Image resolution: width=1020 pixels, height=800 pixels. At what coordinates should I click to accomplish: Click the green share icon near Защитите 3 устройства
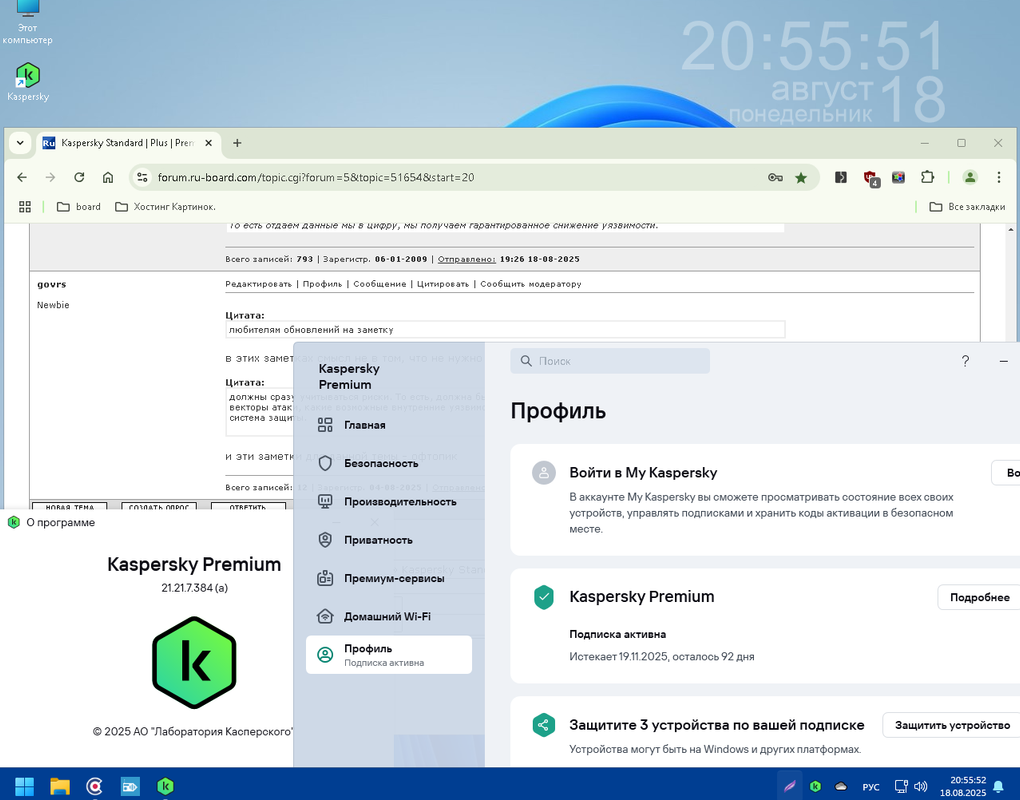pyautogui.click(x=543, y=725)
